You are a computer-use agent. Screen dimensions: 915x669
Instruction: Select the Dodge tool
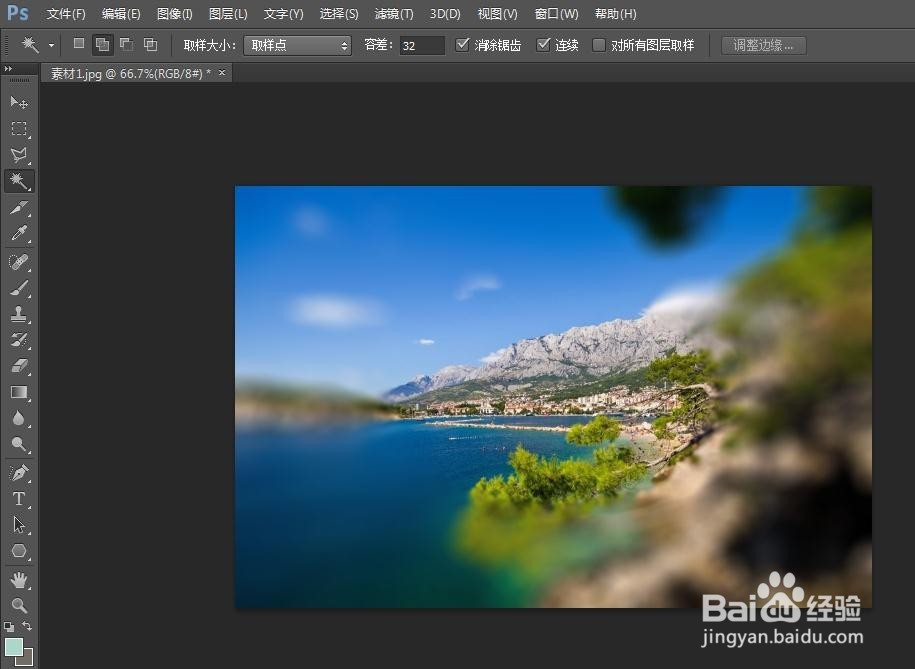tap(19, 445)
